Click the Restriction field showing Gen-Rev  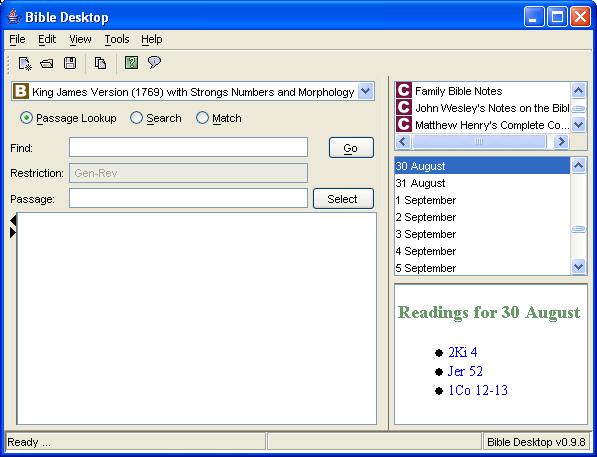point(188,173)
